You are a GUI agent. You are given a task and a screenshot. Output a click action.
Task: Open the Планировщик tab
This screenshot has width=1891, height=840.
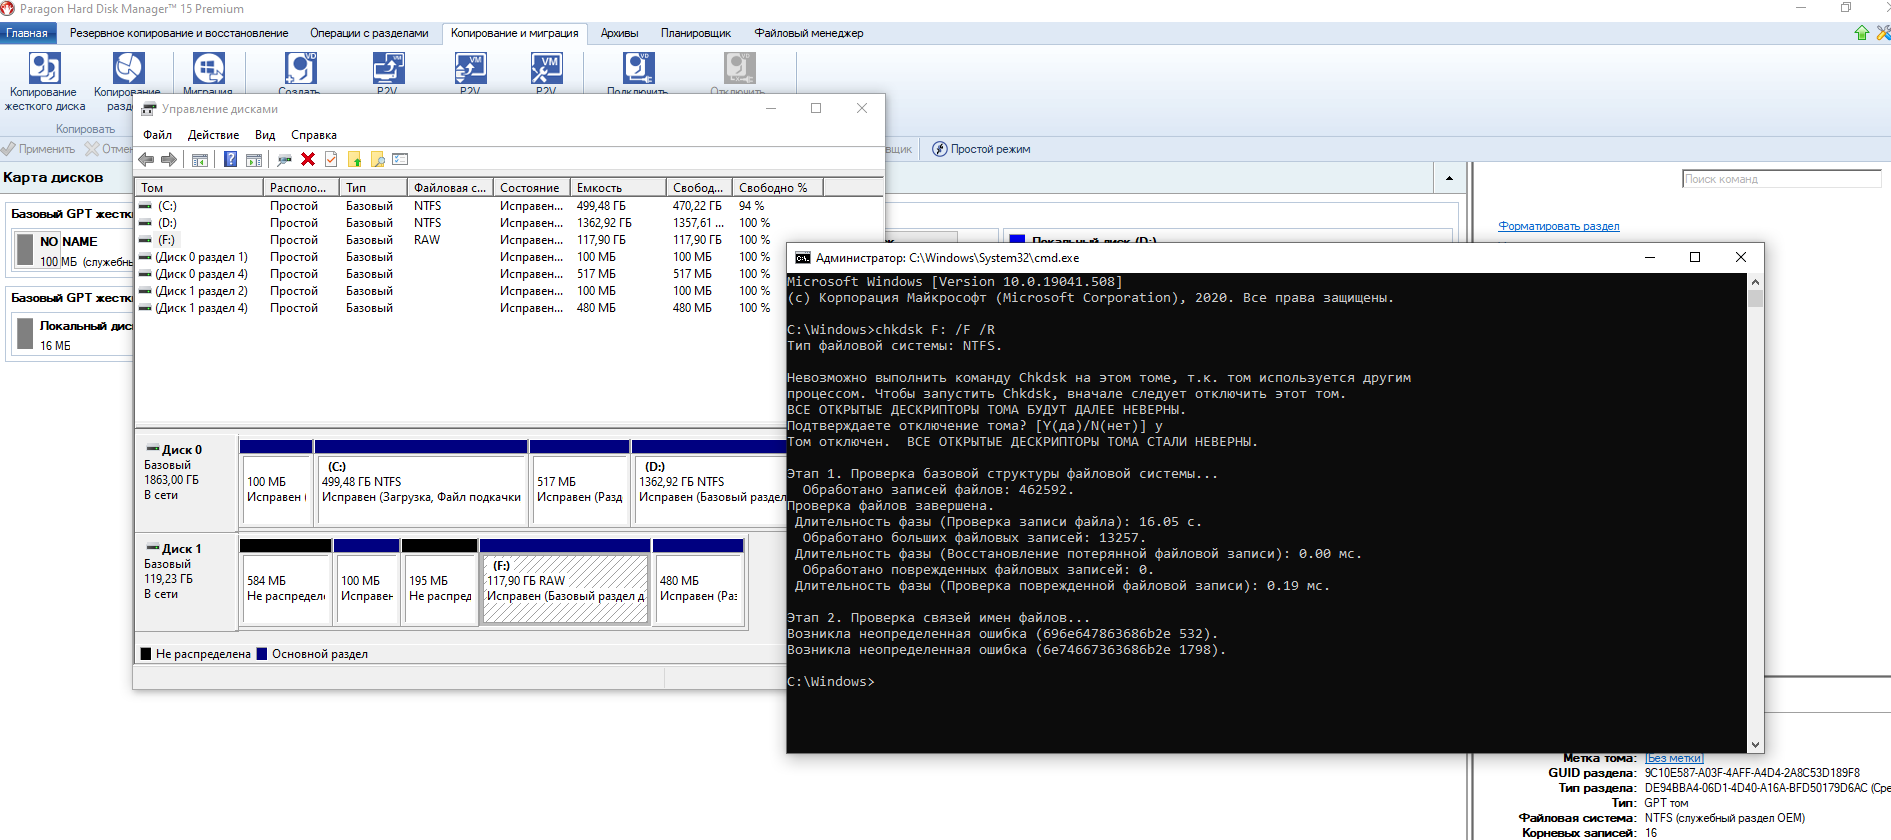[x=696, y=33]
